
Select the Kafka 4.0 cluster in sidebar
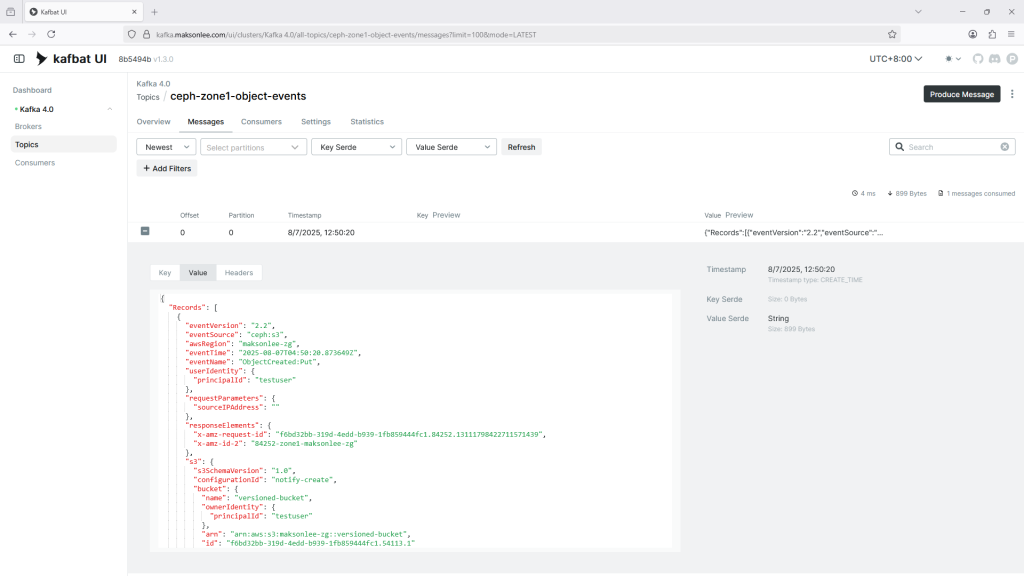point(37,109)
